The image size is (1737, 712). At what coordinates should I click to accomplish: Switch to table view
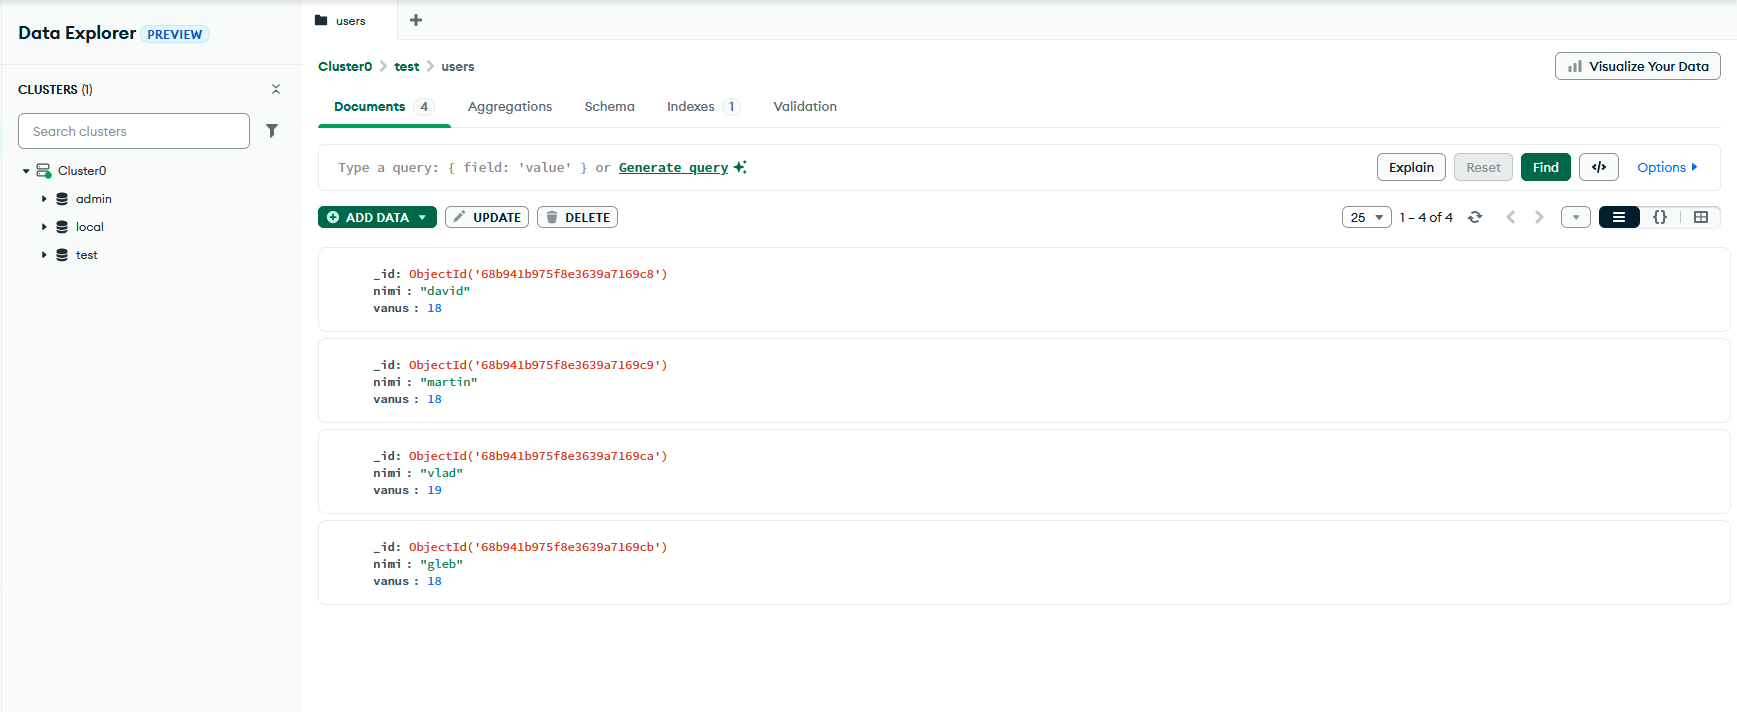(1701, 217)
